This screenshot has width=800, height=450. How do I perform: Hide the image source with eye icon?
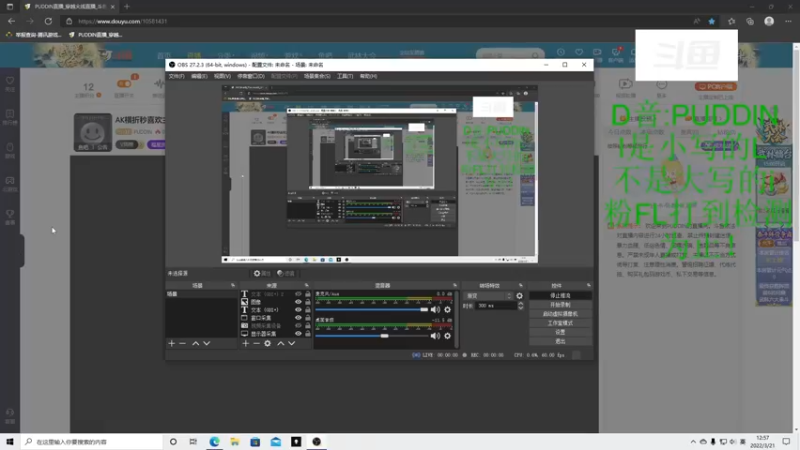click(x=298, y=302)
